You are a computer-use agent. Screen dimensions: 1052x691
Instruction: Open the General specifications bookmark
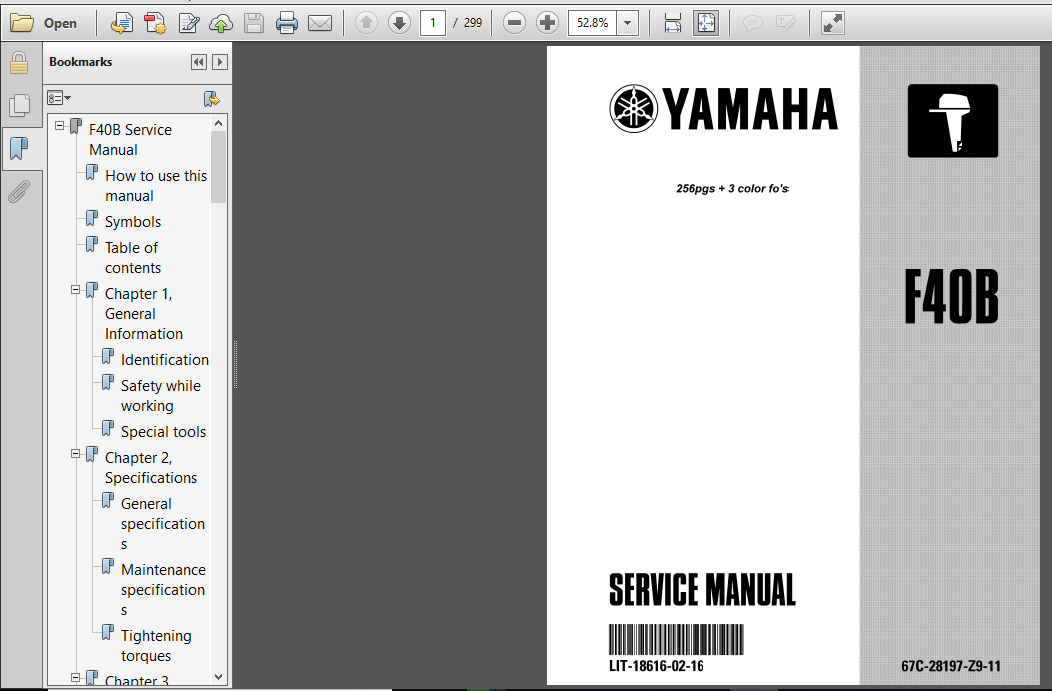pyautogui.click(x=162, y=524)
